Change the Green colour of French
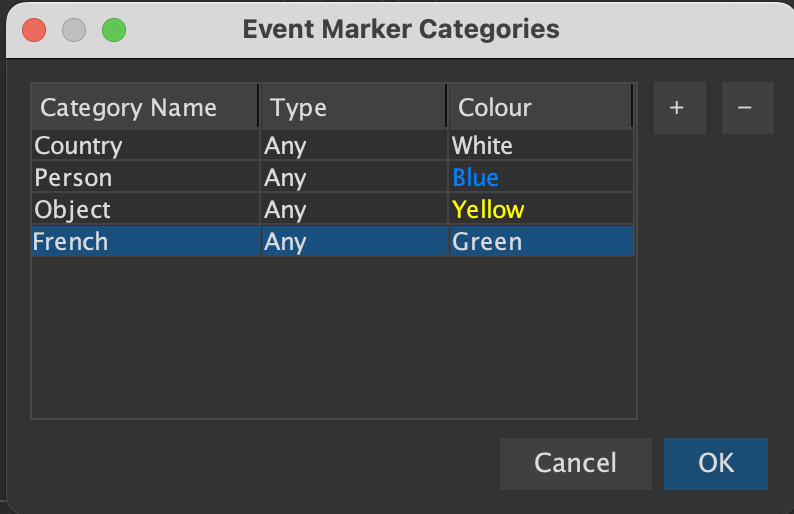 point(541,242)
